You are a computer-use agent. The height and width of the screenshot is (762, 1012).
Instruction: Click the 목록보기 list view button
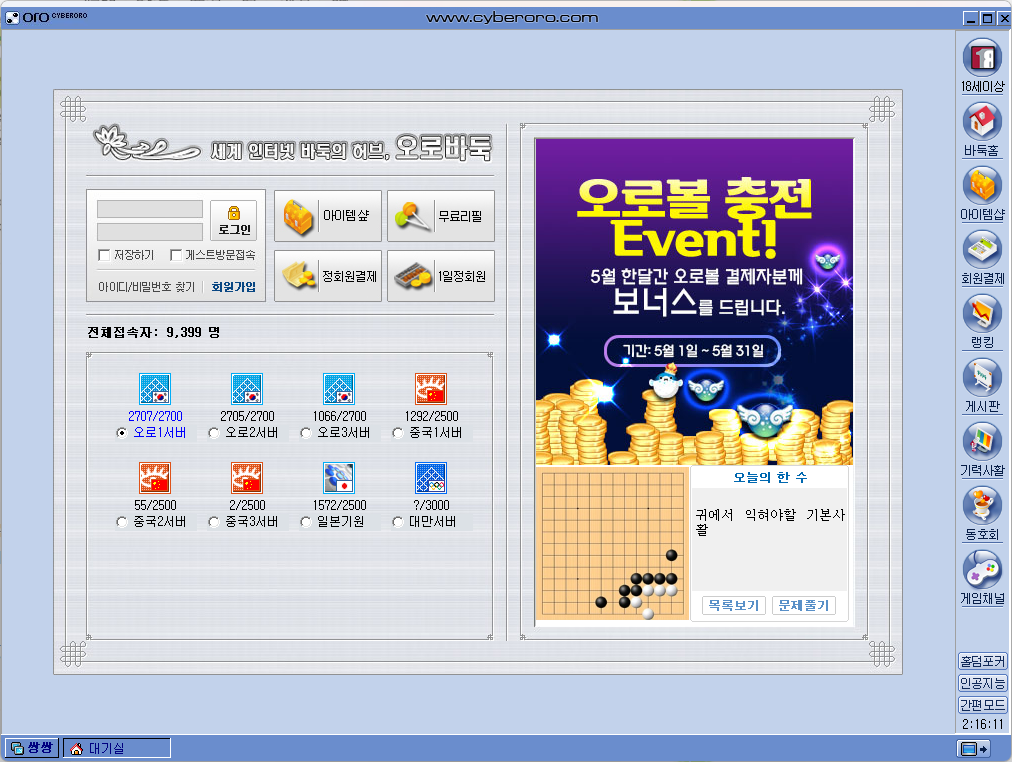click(734, 605)
